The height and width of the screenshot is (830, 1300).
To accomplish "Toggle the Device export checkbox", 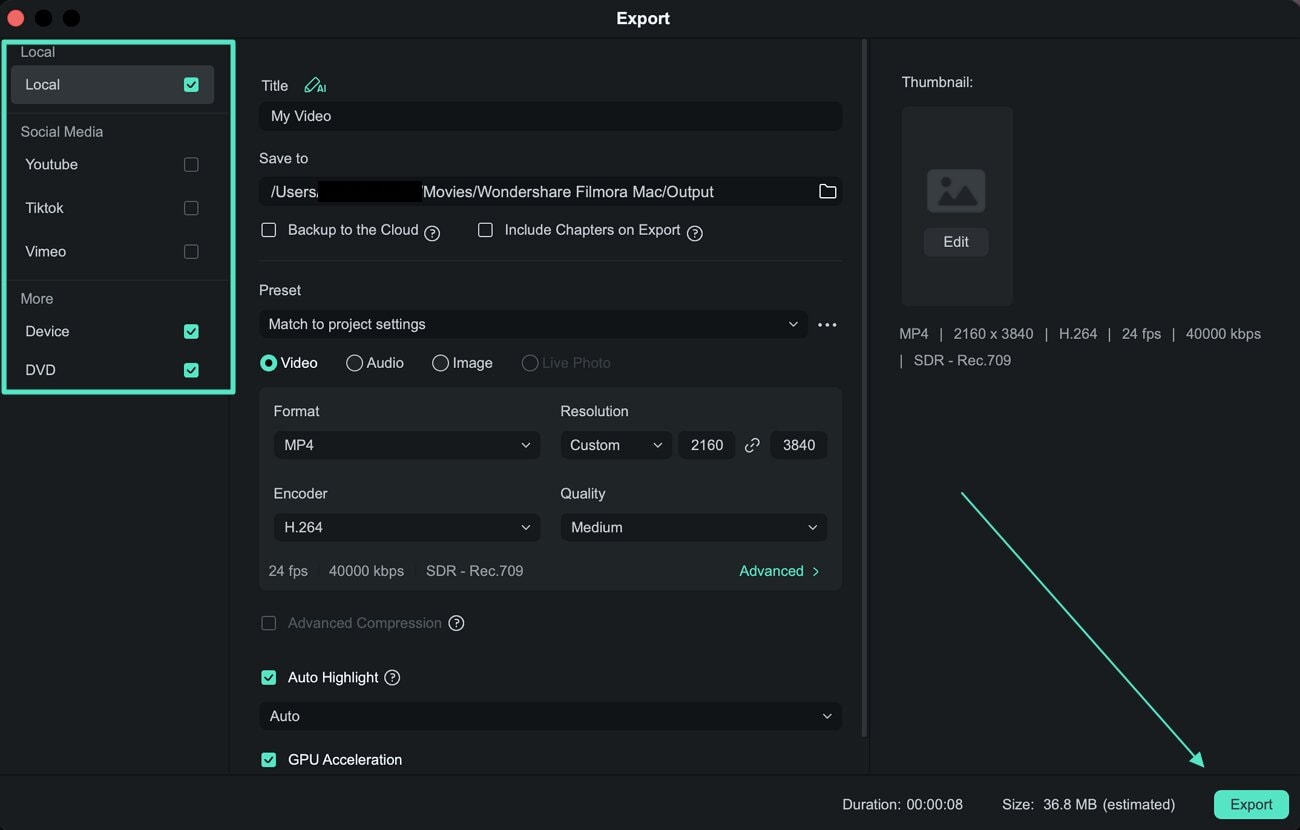I will tap(191, 331).
